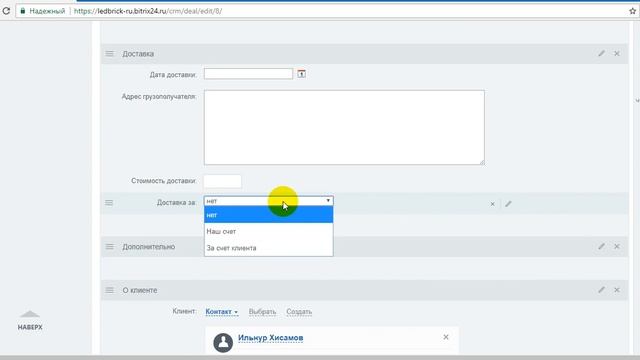Click the Выбрать link for client
The height and width of the screenshot is (360, 640).
point(262,311)
